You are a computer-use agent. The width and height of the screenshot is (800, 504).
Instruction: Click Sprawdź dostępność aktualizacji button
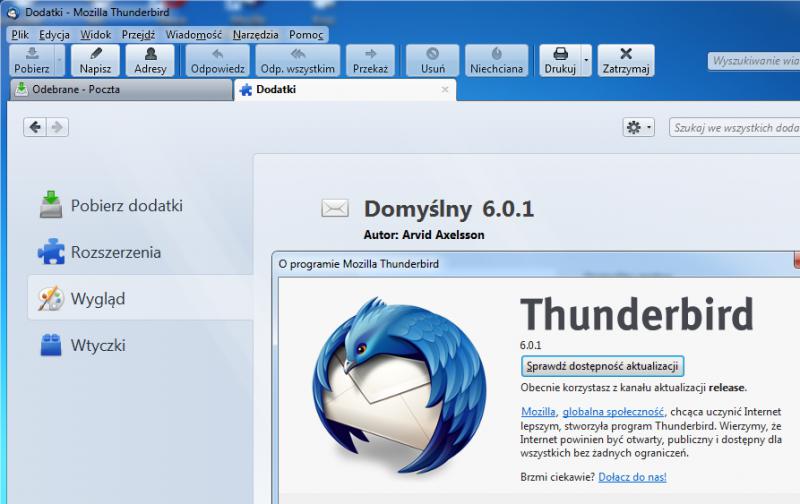[602, 366]
